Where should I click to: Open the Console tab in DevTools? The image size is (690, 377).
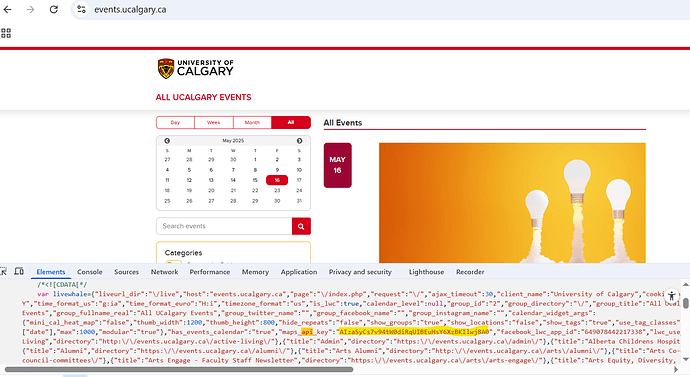coord(89,272)
